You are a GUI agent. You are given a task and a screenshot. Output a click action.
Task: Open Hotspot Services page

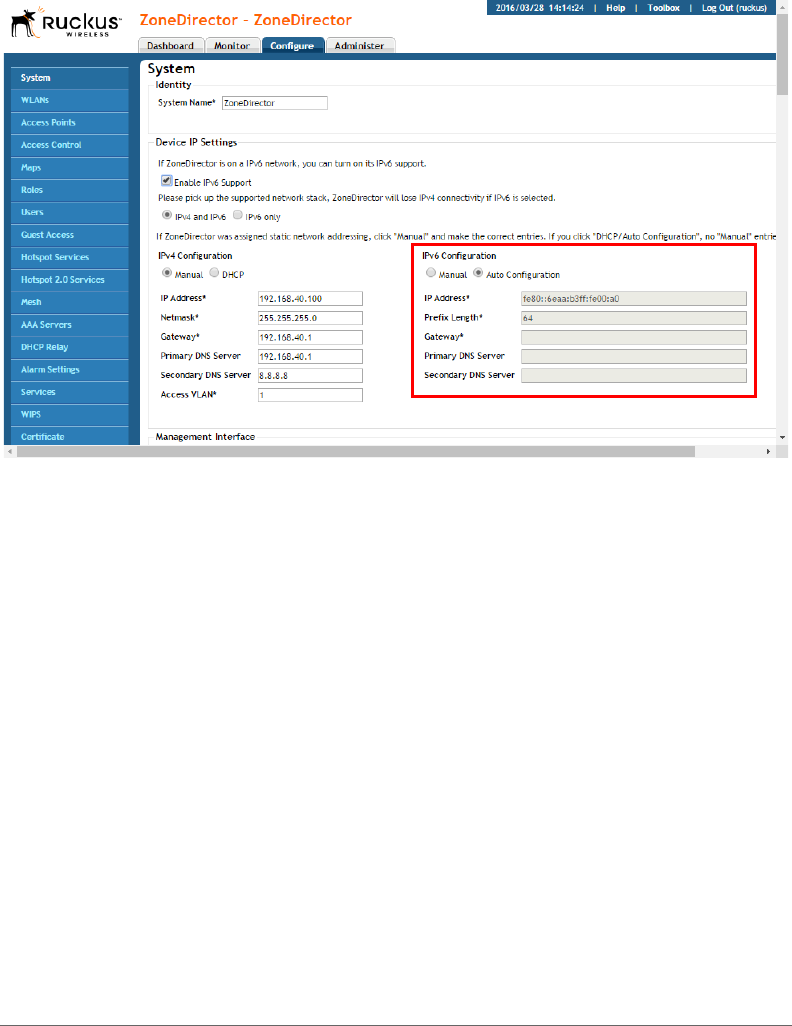(69, 257)
